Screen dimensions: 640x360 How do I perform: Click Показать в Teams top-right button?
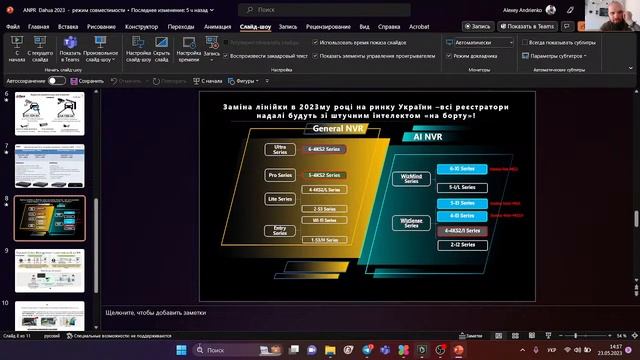pos(527,26)
